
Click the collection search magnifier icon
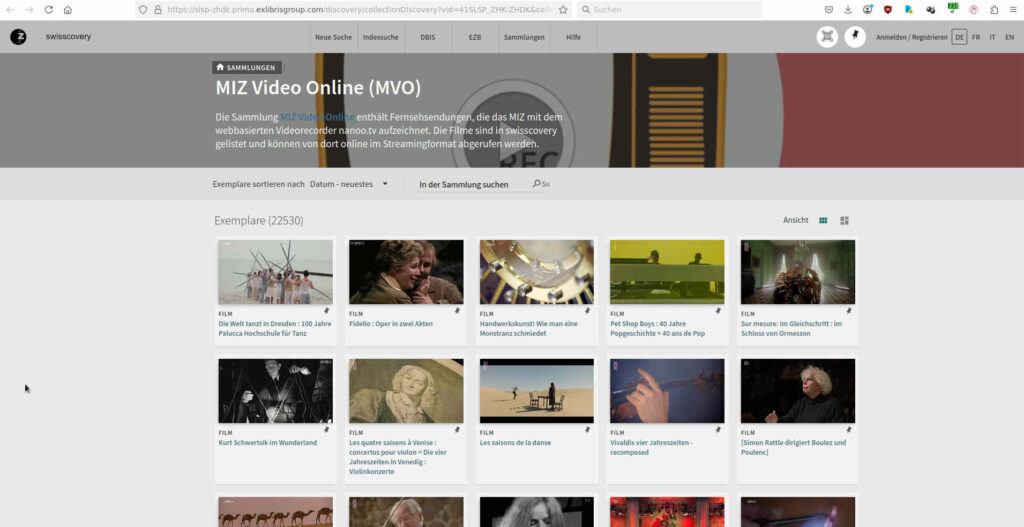[x=536, y=184]
